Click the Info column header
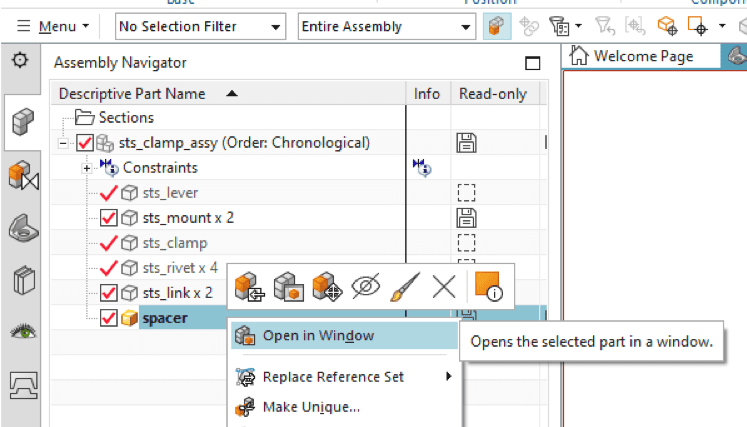Screen dimensions: 747x427 427,93
